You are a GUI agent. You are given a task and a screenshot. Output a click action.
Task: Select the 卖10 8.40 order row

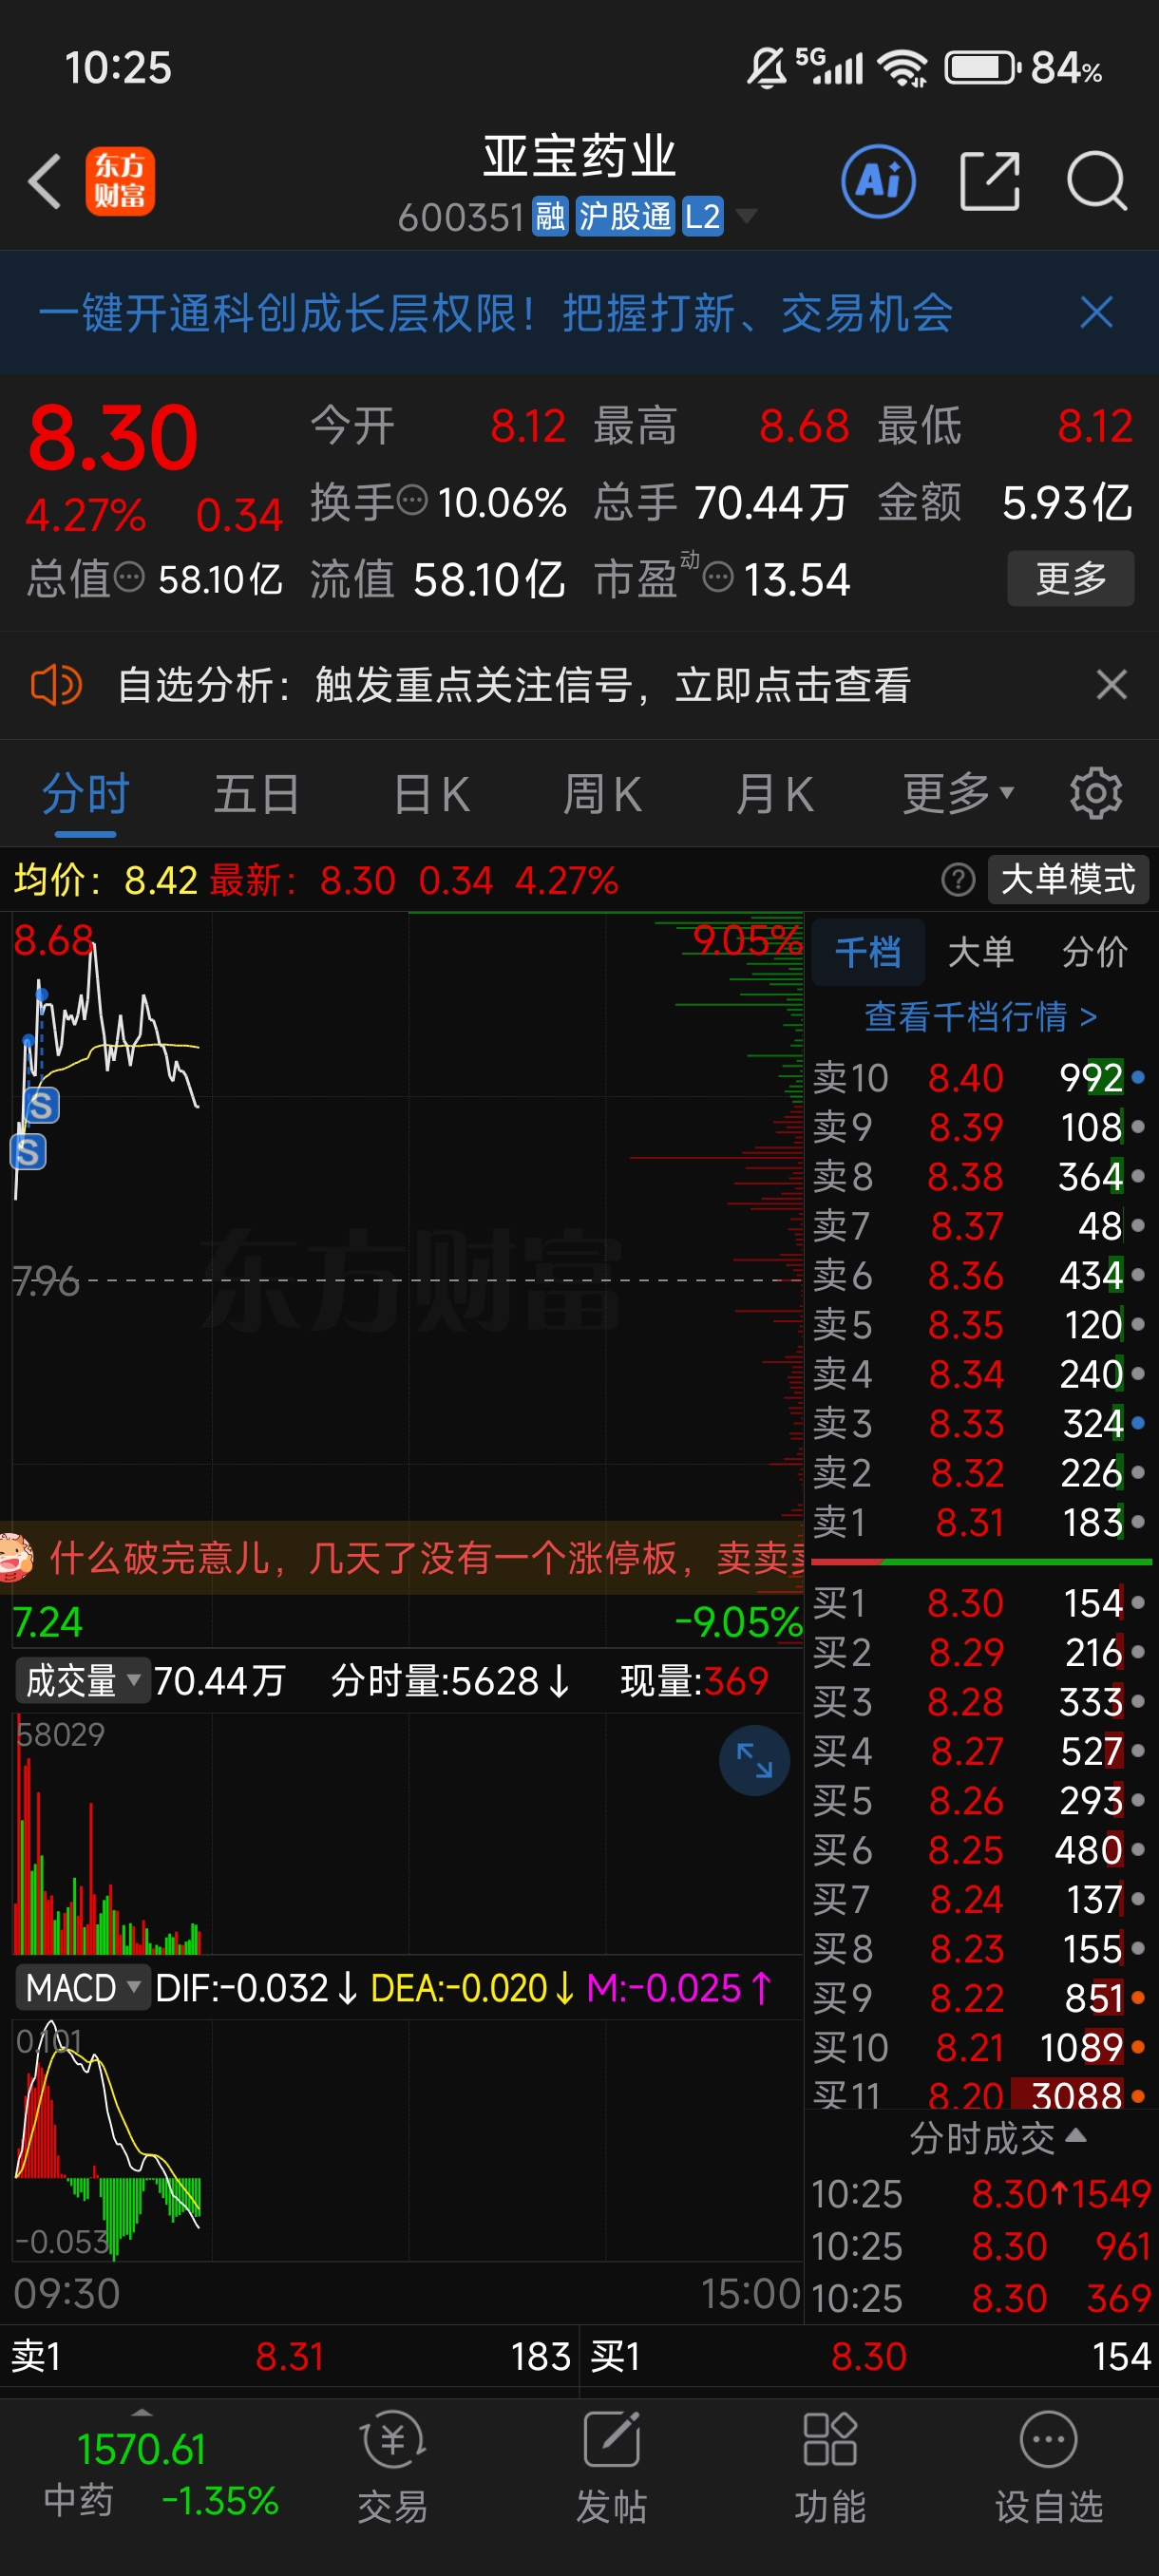981,1078
